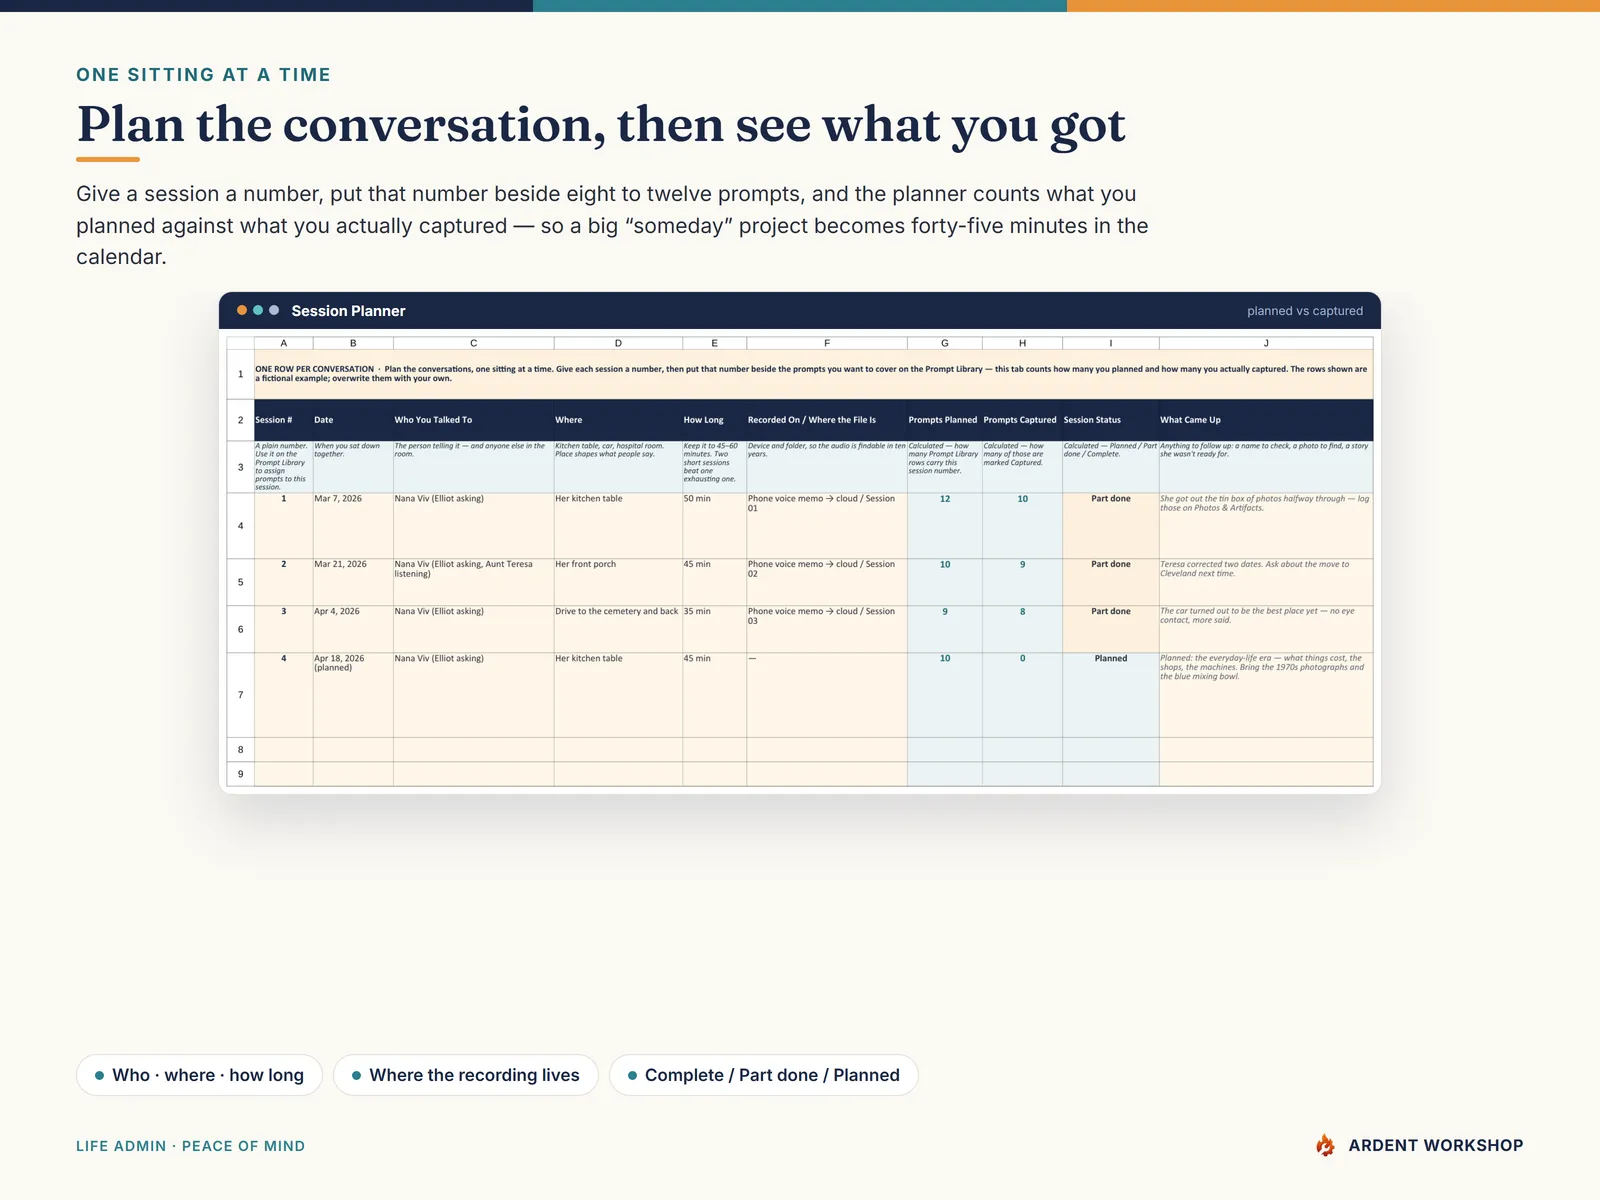Click the "Session Planner" window title

coord(348,311)
